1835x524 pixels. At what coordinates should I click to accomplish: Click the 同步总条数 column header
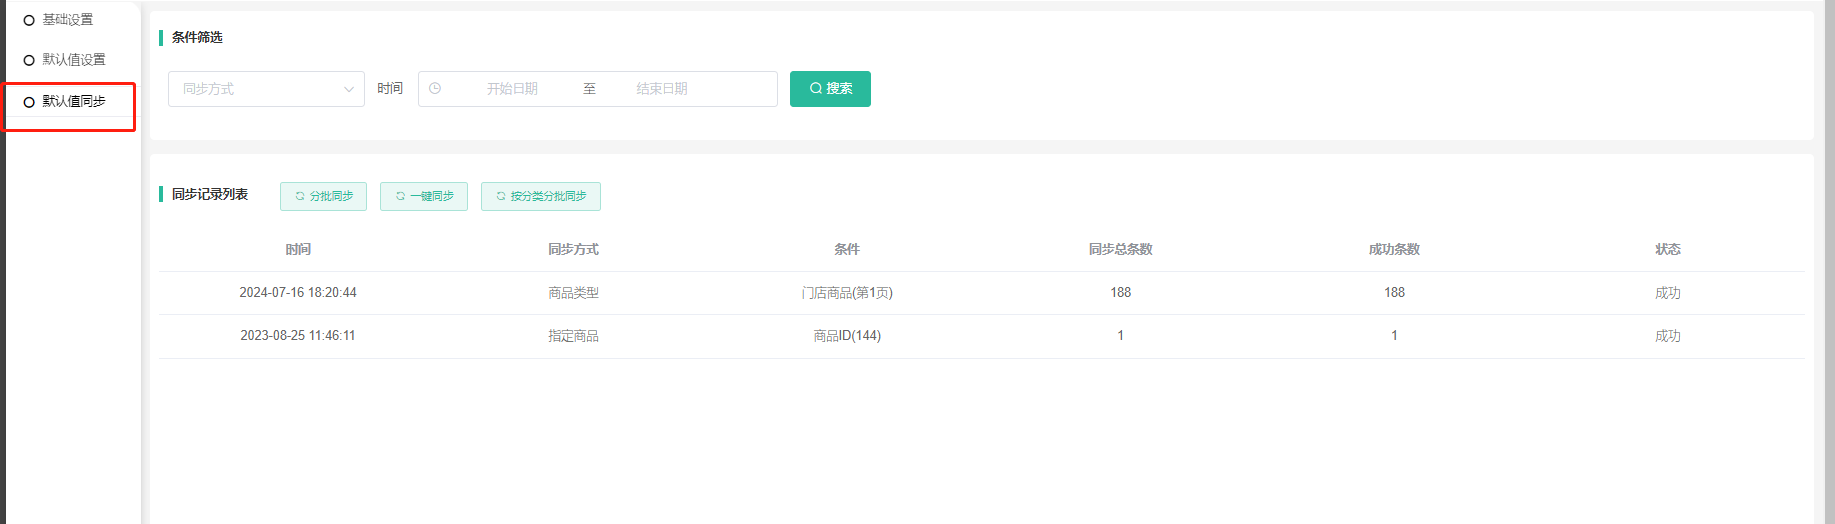(1120, 249)
